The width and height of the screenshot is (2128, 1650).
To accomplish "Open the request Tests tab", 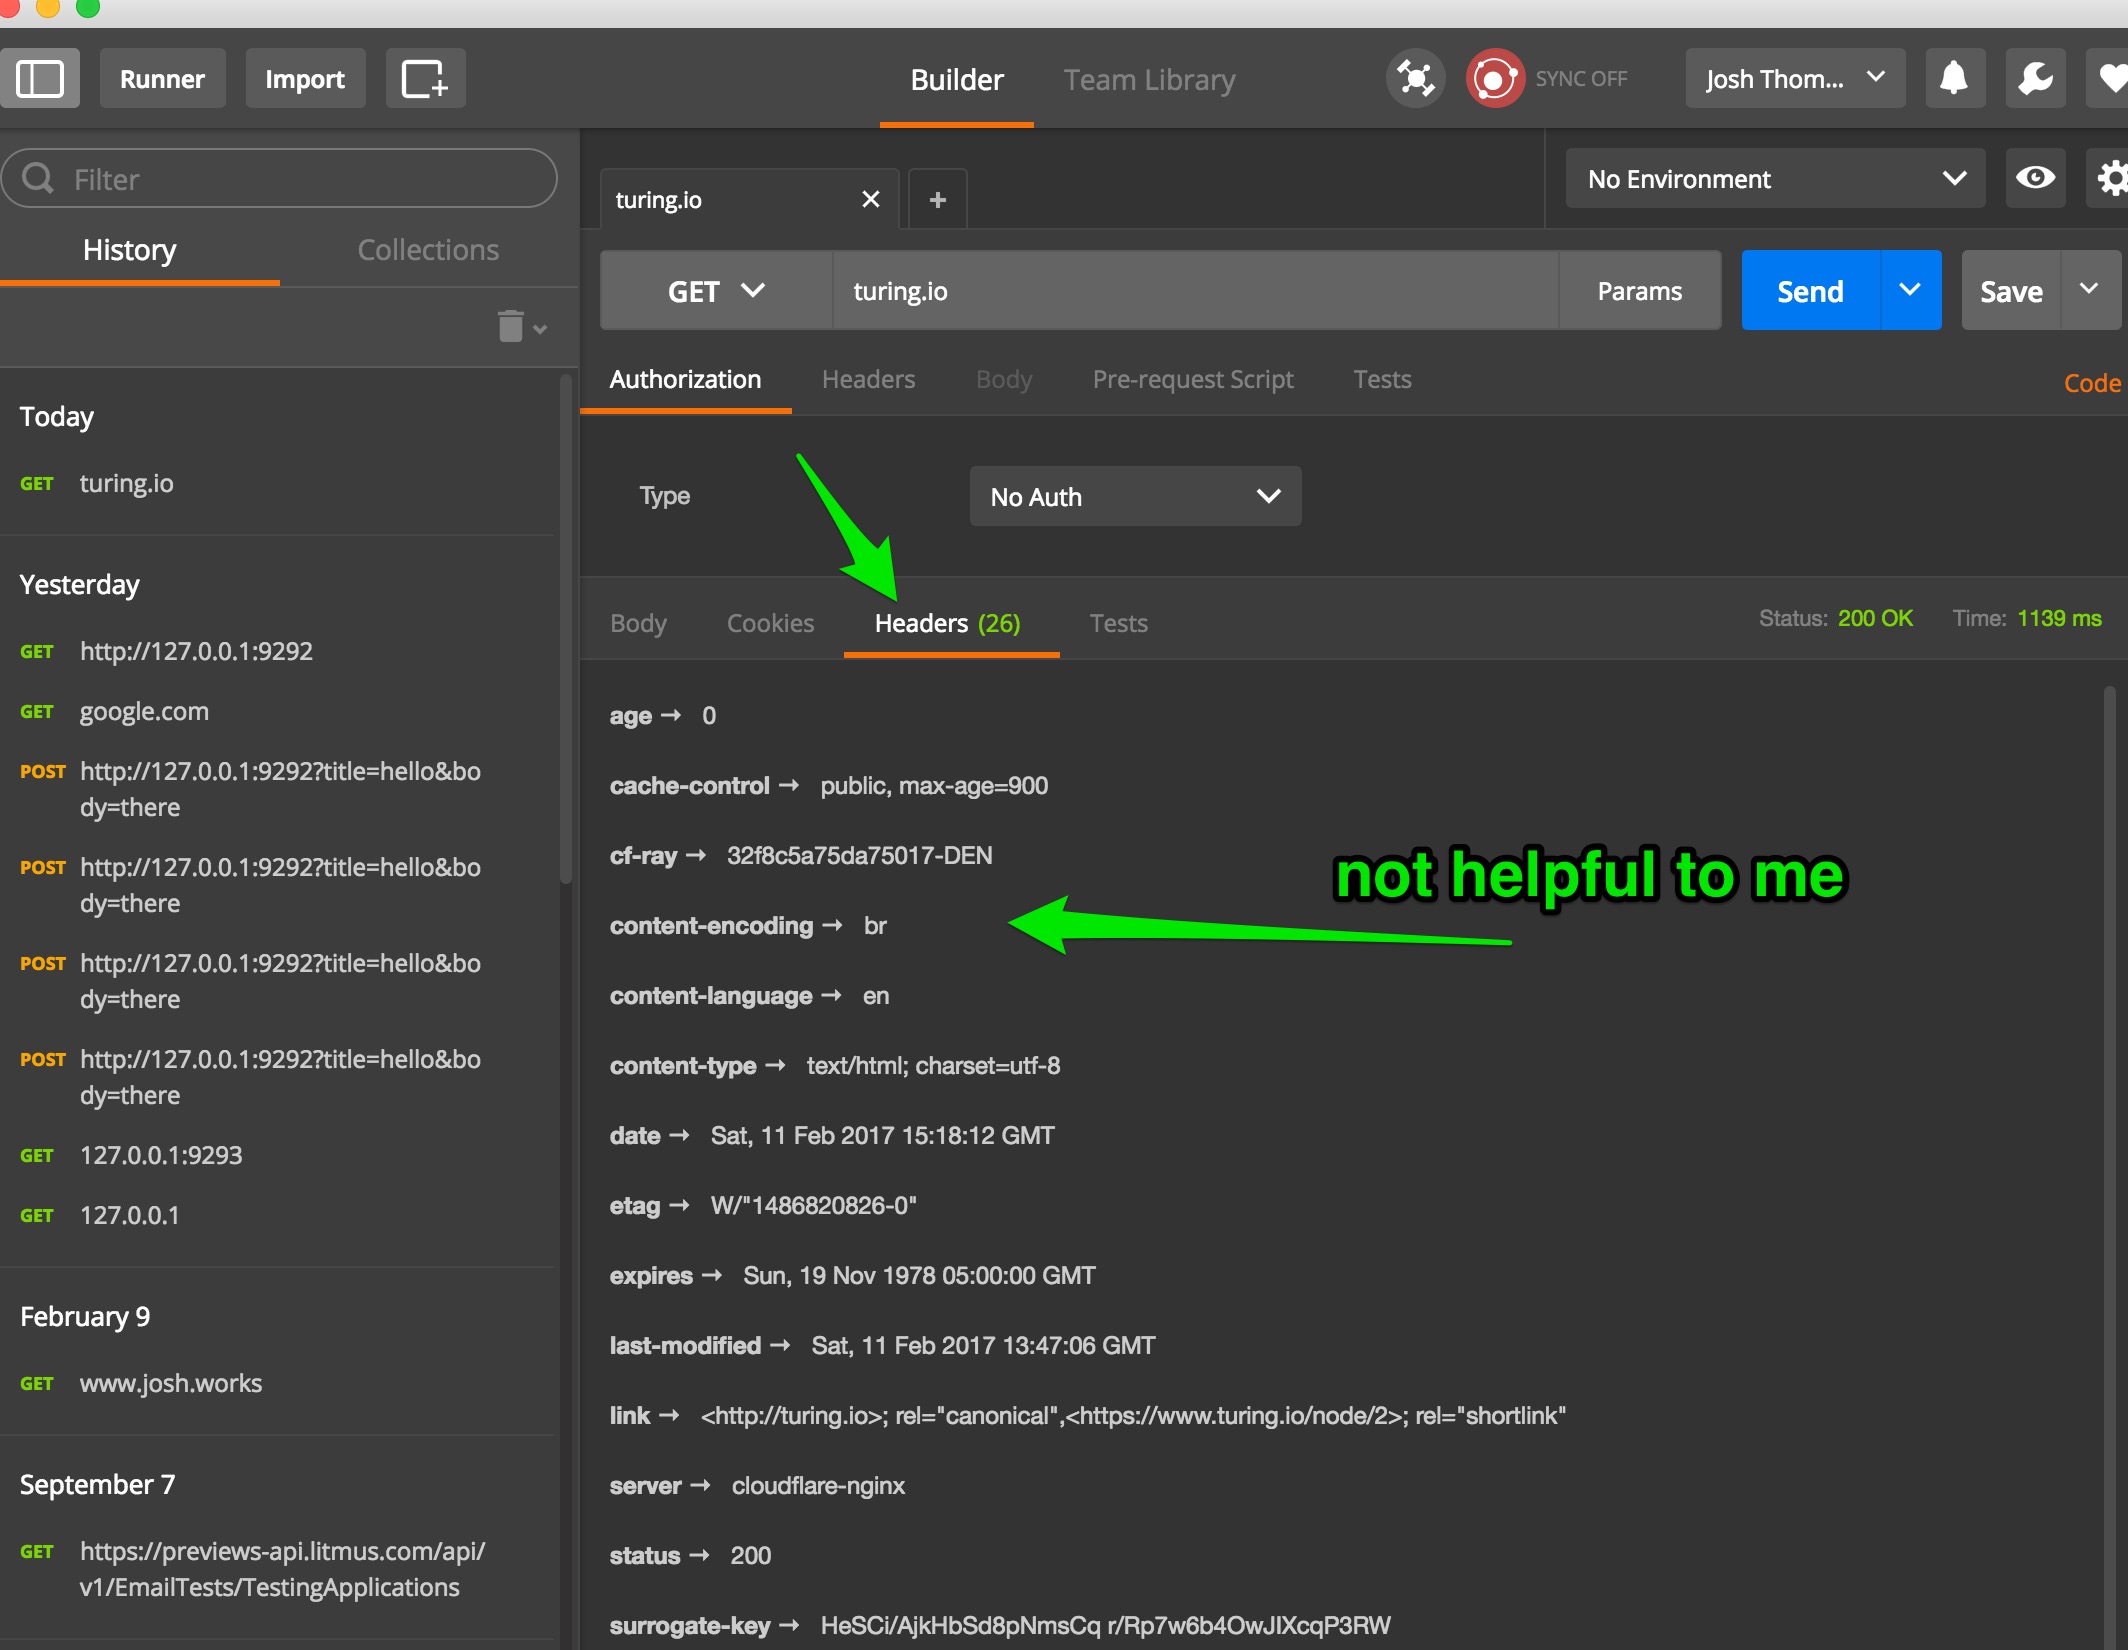I will [x=1382, y=380].
